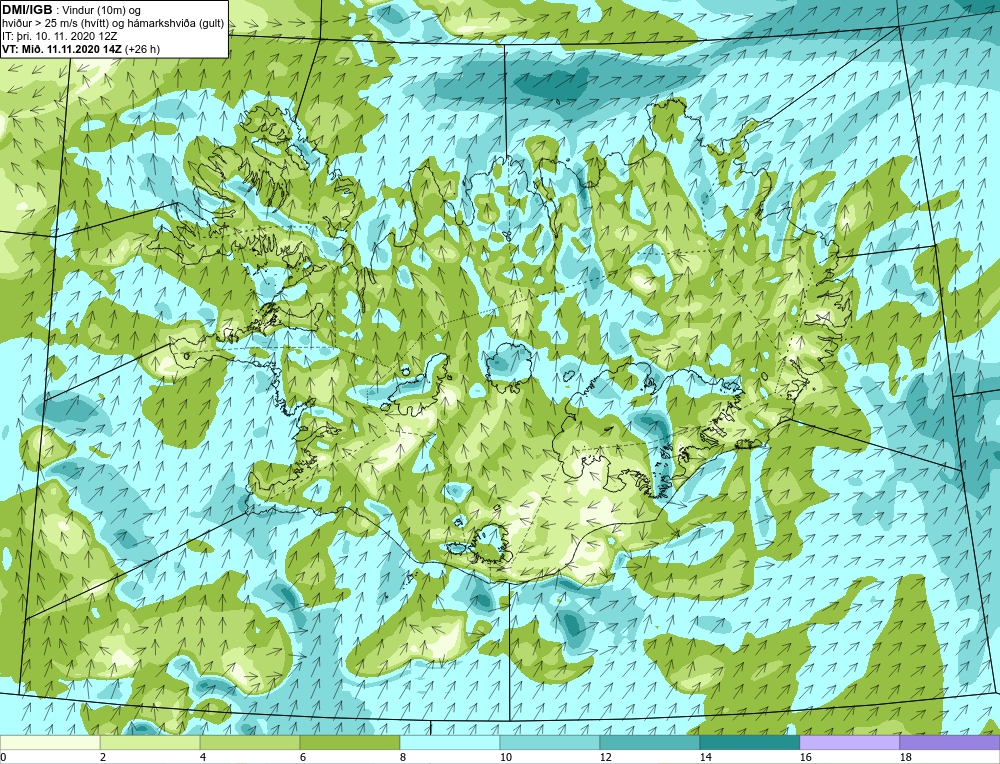Image resolution: width=1000 pixels, height=764 pixels.
Task: Click the legend tick label '16'
Action: point(805,758)
